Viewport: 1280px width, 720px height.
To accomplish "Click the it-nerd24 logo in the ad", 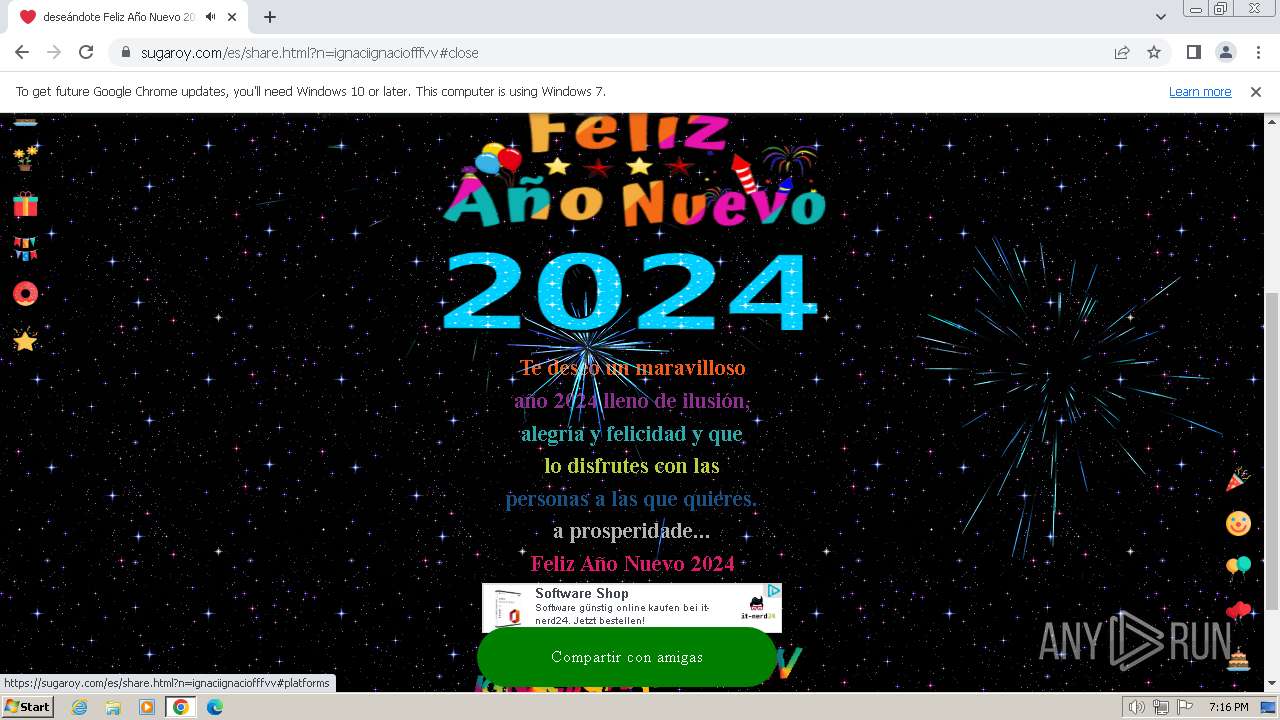I will coord(759,608).
